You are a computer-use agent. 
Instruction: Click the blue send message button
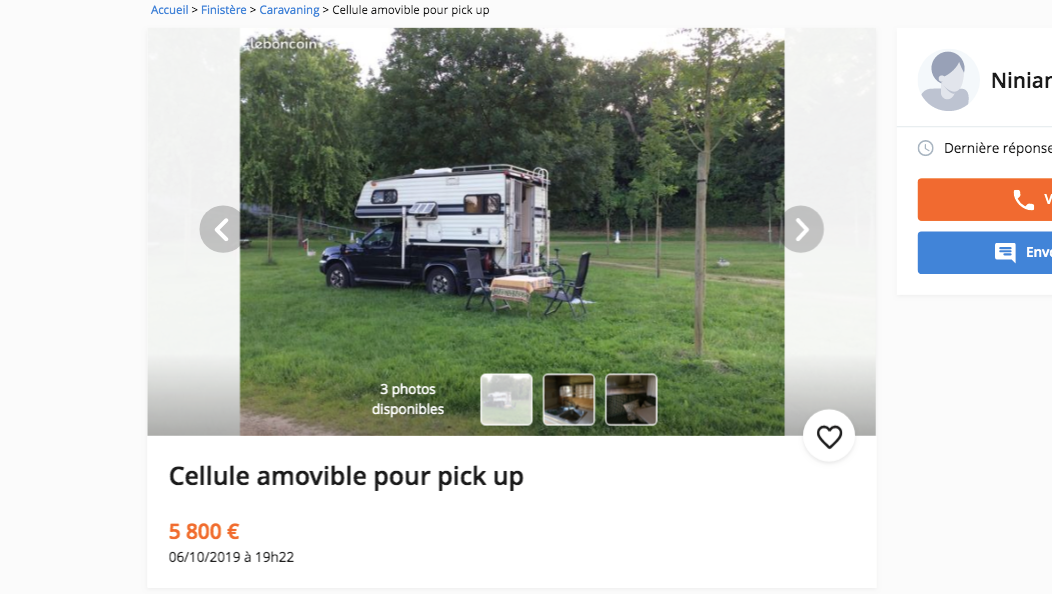pyautogui.click(x=985, y=252)
